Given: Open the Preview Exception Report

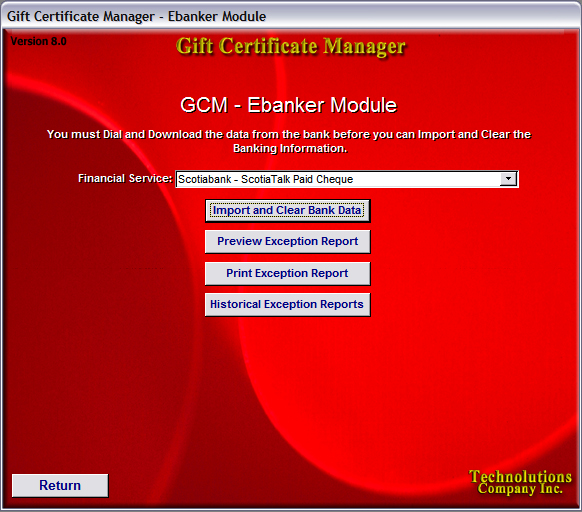Looking at the screenshot, I should click(x=288, y=242).
